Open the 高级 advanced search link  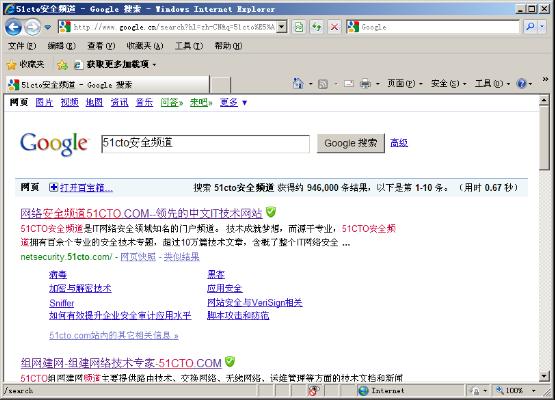[399, 143]
